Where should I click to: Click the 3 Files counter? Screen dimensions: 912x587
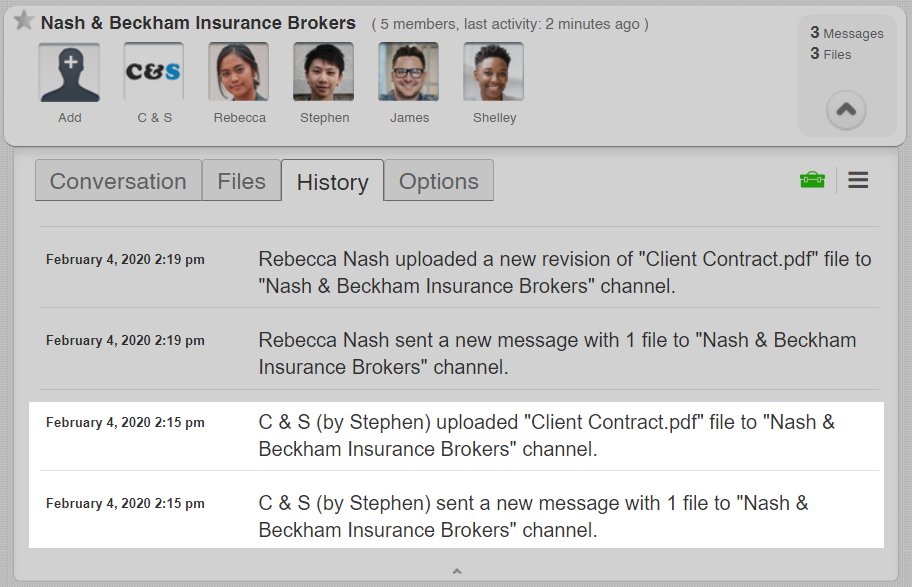tap(830, 54)
